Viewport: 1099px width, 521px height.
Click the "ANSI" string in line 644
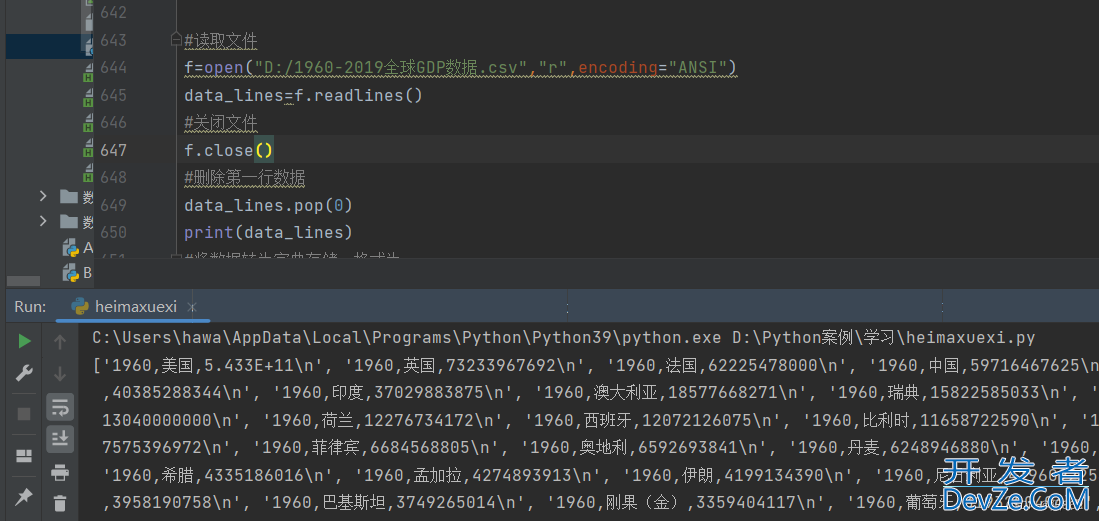tap(697, 67)
